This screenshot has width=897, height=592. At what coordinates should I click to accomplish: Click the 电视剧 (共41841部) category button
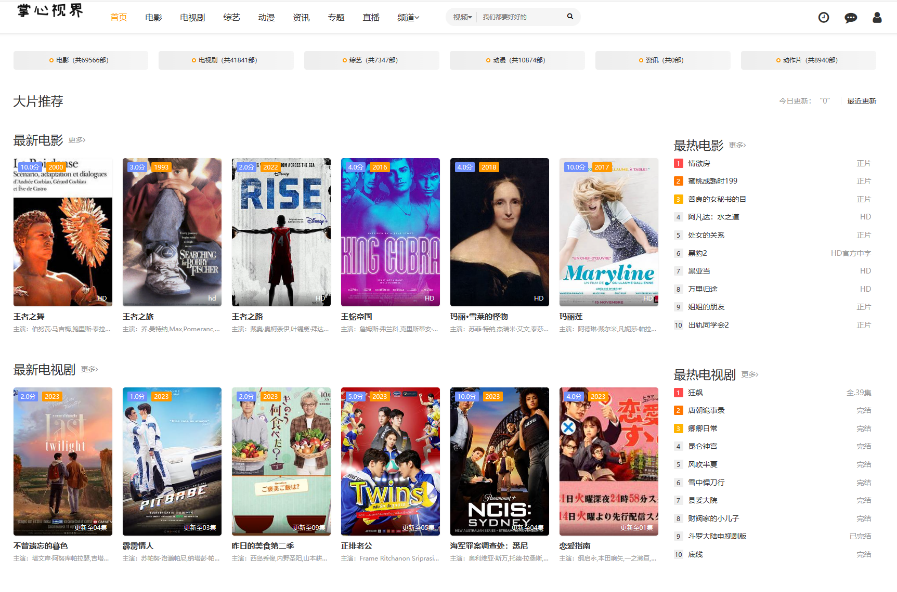(226, 60)
